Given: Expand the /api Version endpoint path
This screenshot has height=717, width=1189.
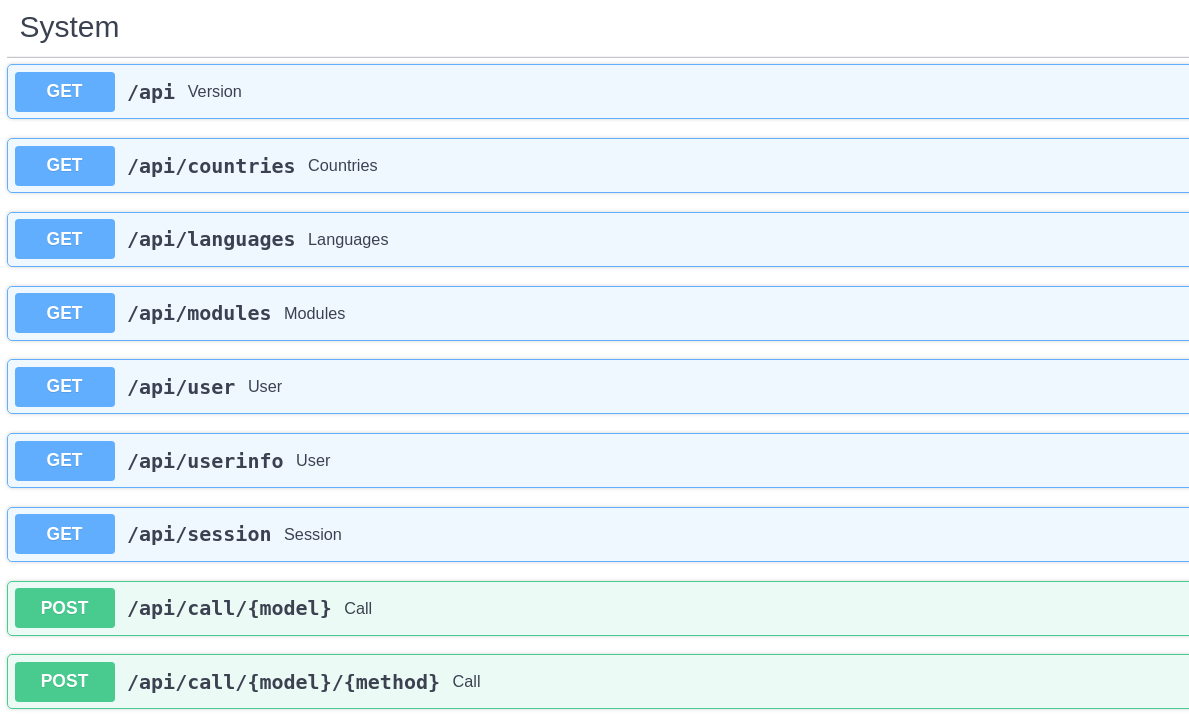Looking at the screenshot, I should (151, 92).
